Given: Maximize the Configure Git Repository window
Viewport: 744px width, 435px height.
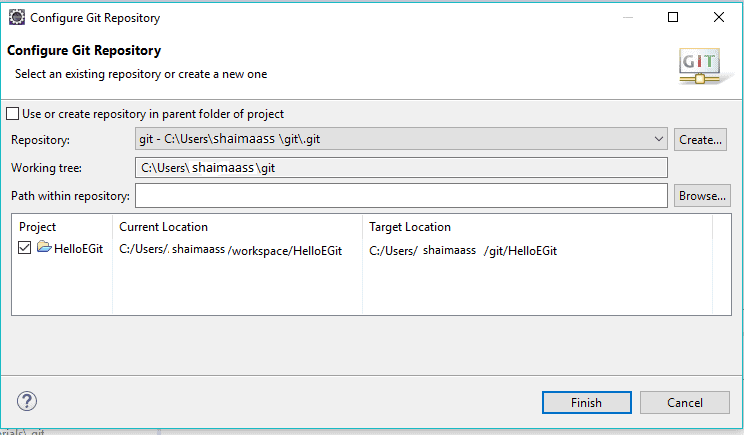Looking at the screenshot, I should pyautogui.click(x=673, y=17).
